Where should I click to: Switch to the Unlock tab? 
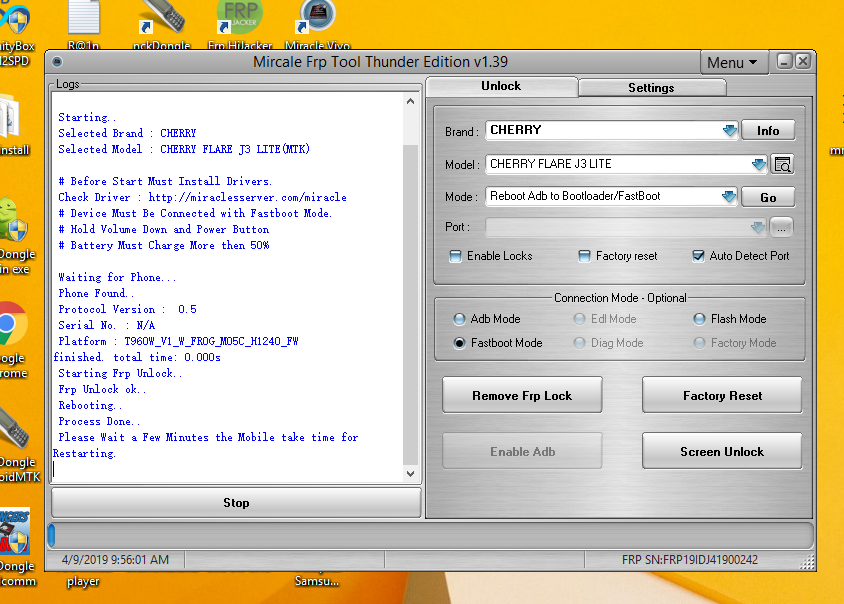tap(501, 86)
